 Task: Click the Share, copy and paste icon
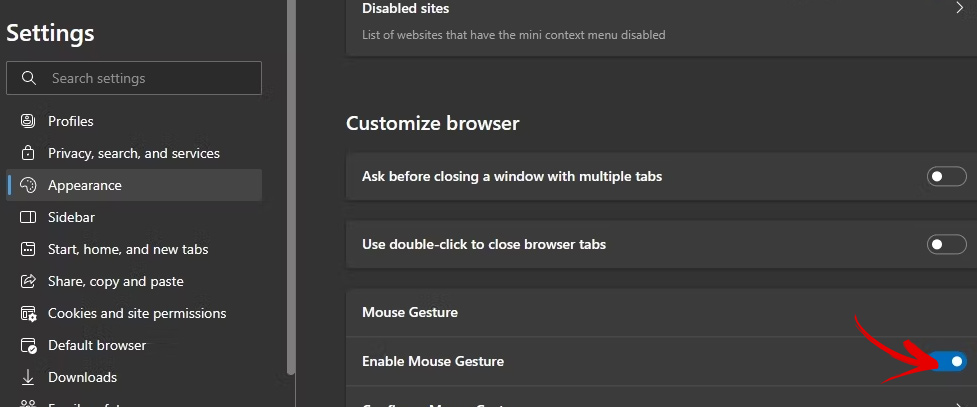[28, 281]
